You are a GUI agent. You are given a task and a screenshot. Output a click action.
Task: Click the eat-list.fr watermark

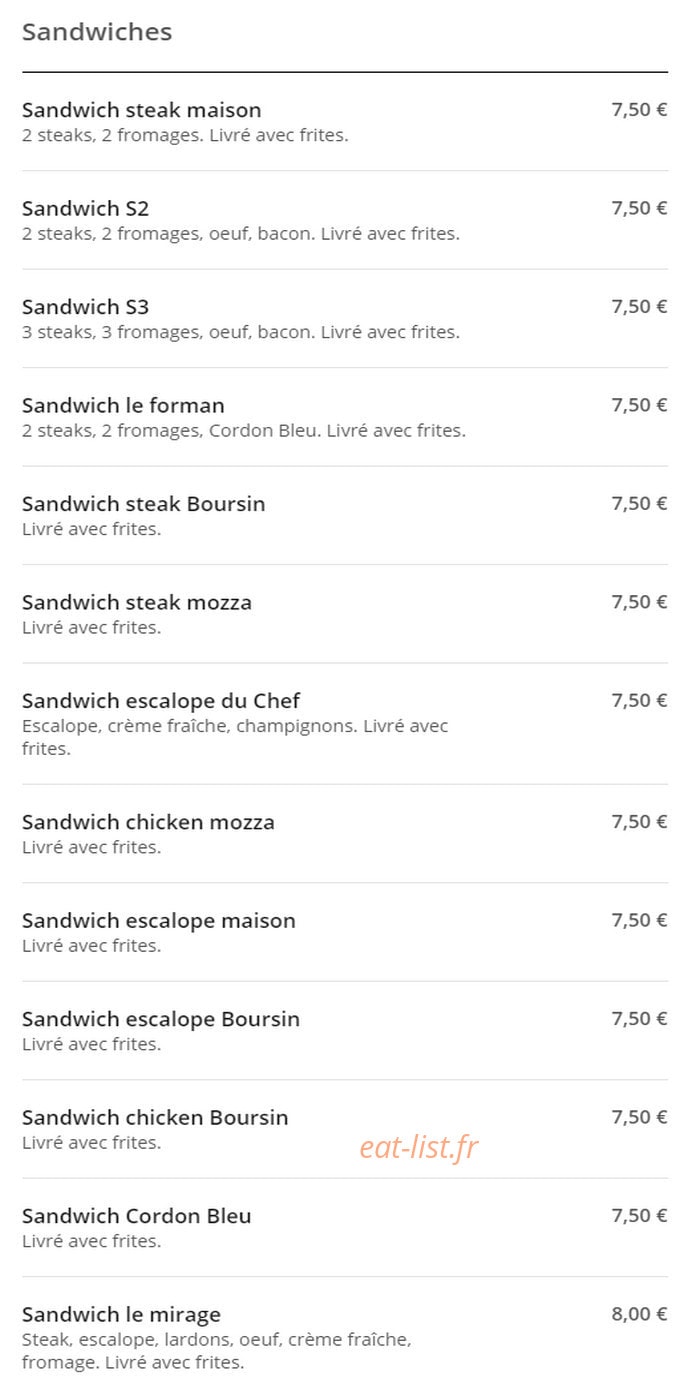(419, 1147)
